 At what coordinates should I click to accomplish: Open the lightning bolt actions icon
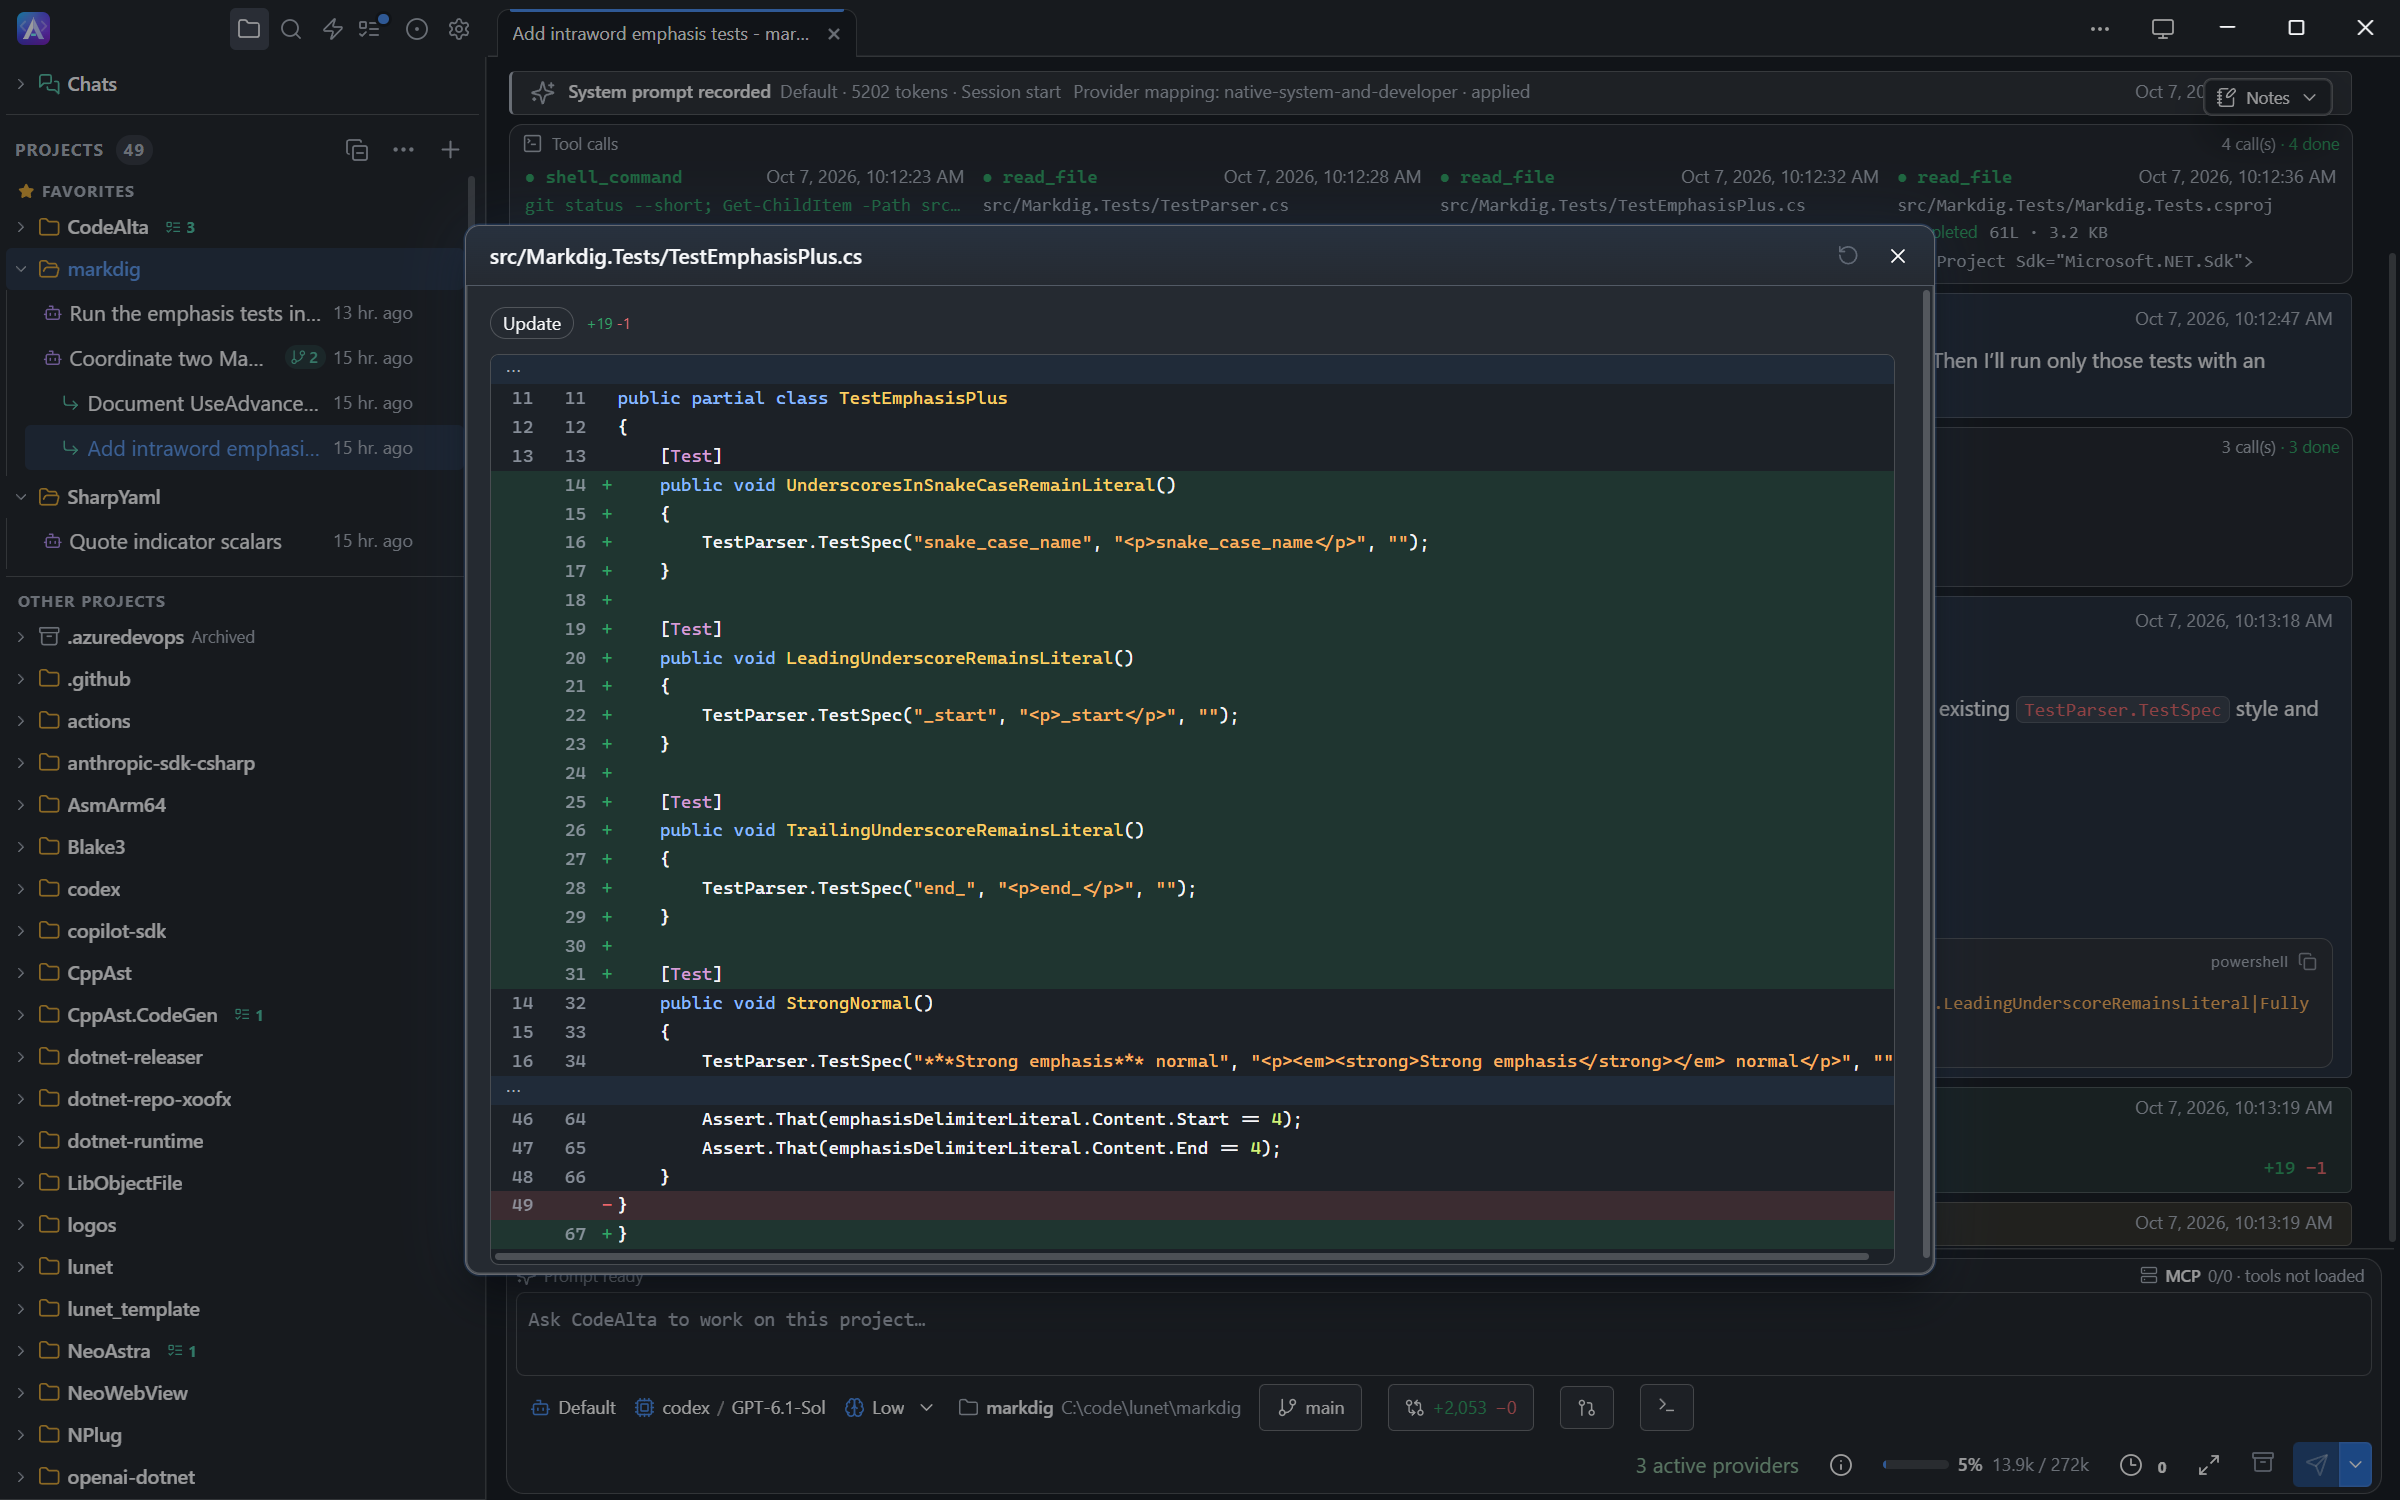coord(333,29)
